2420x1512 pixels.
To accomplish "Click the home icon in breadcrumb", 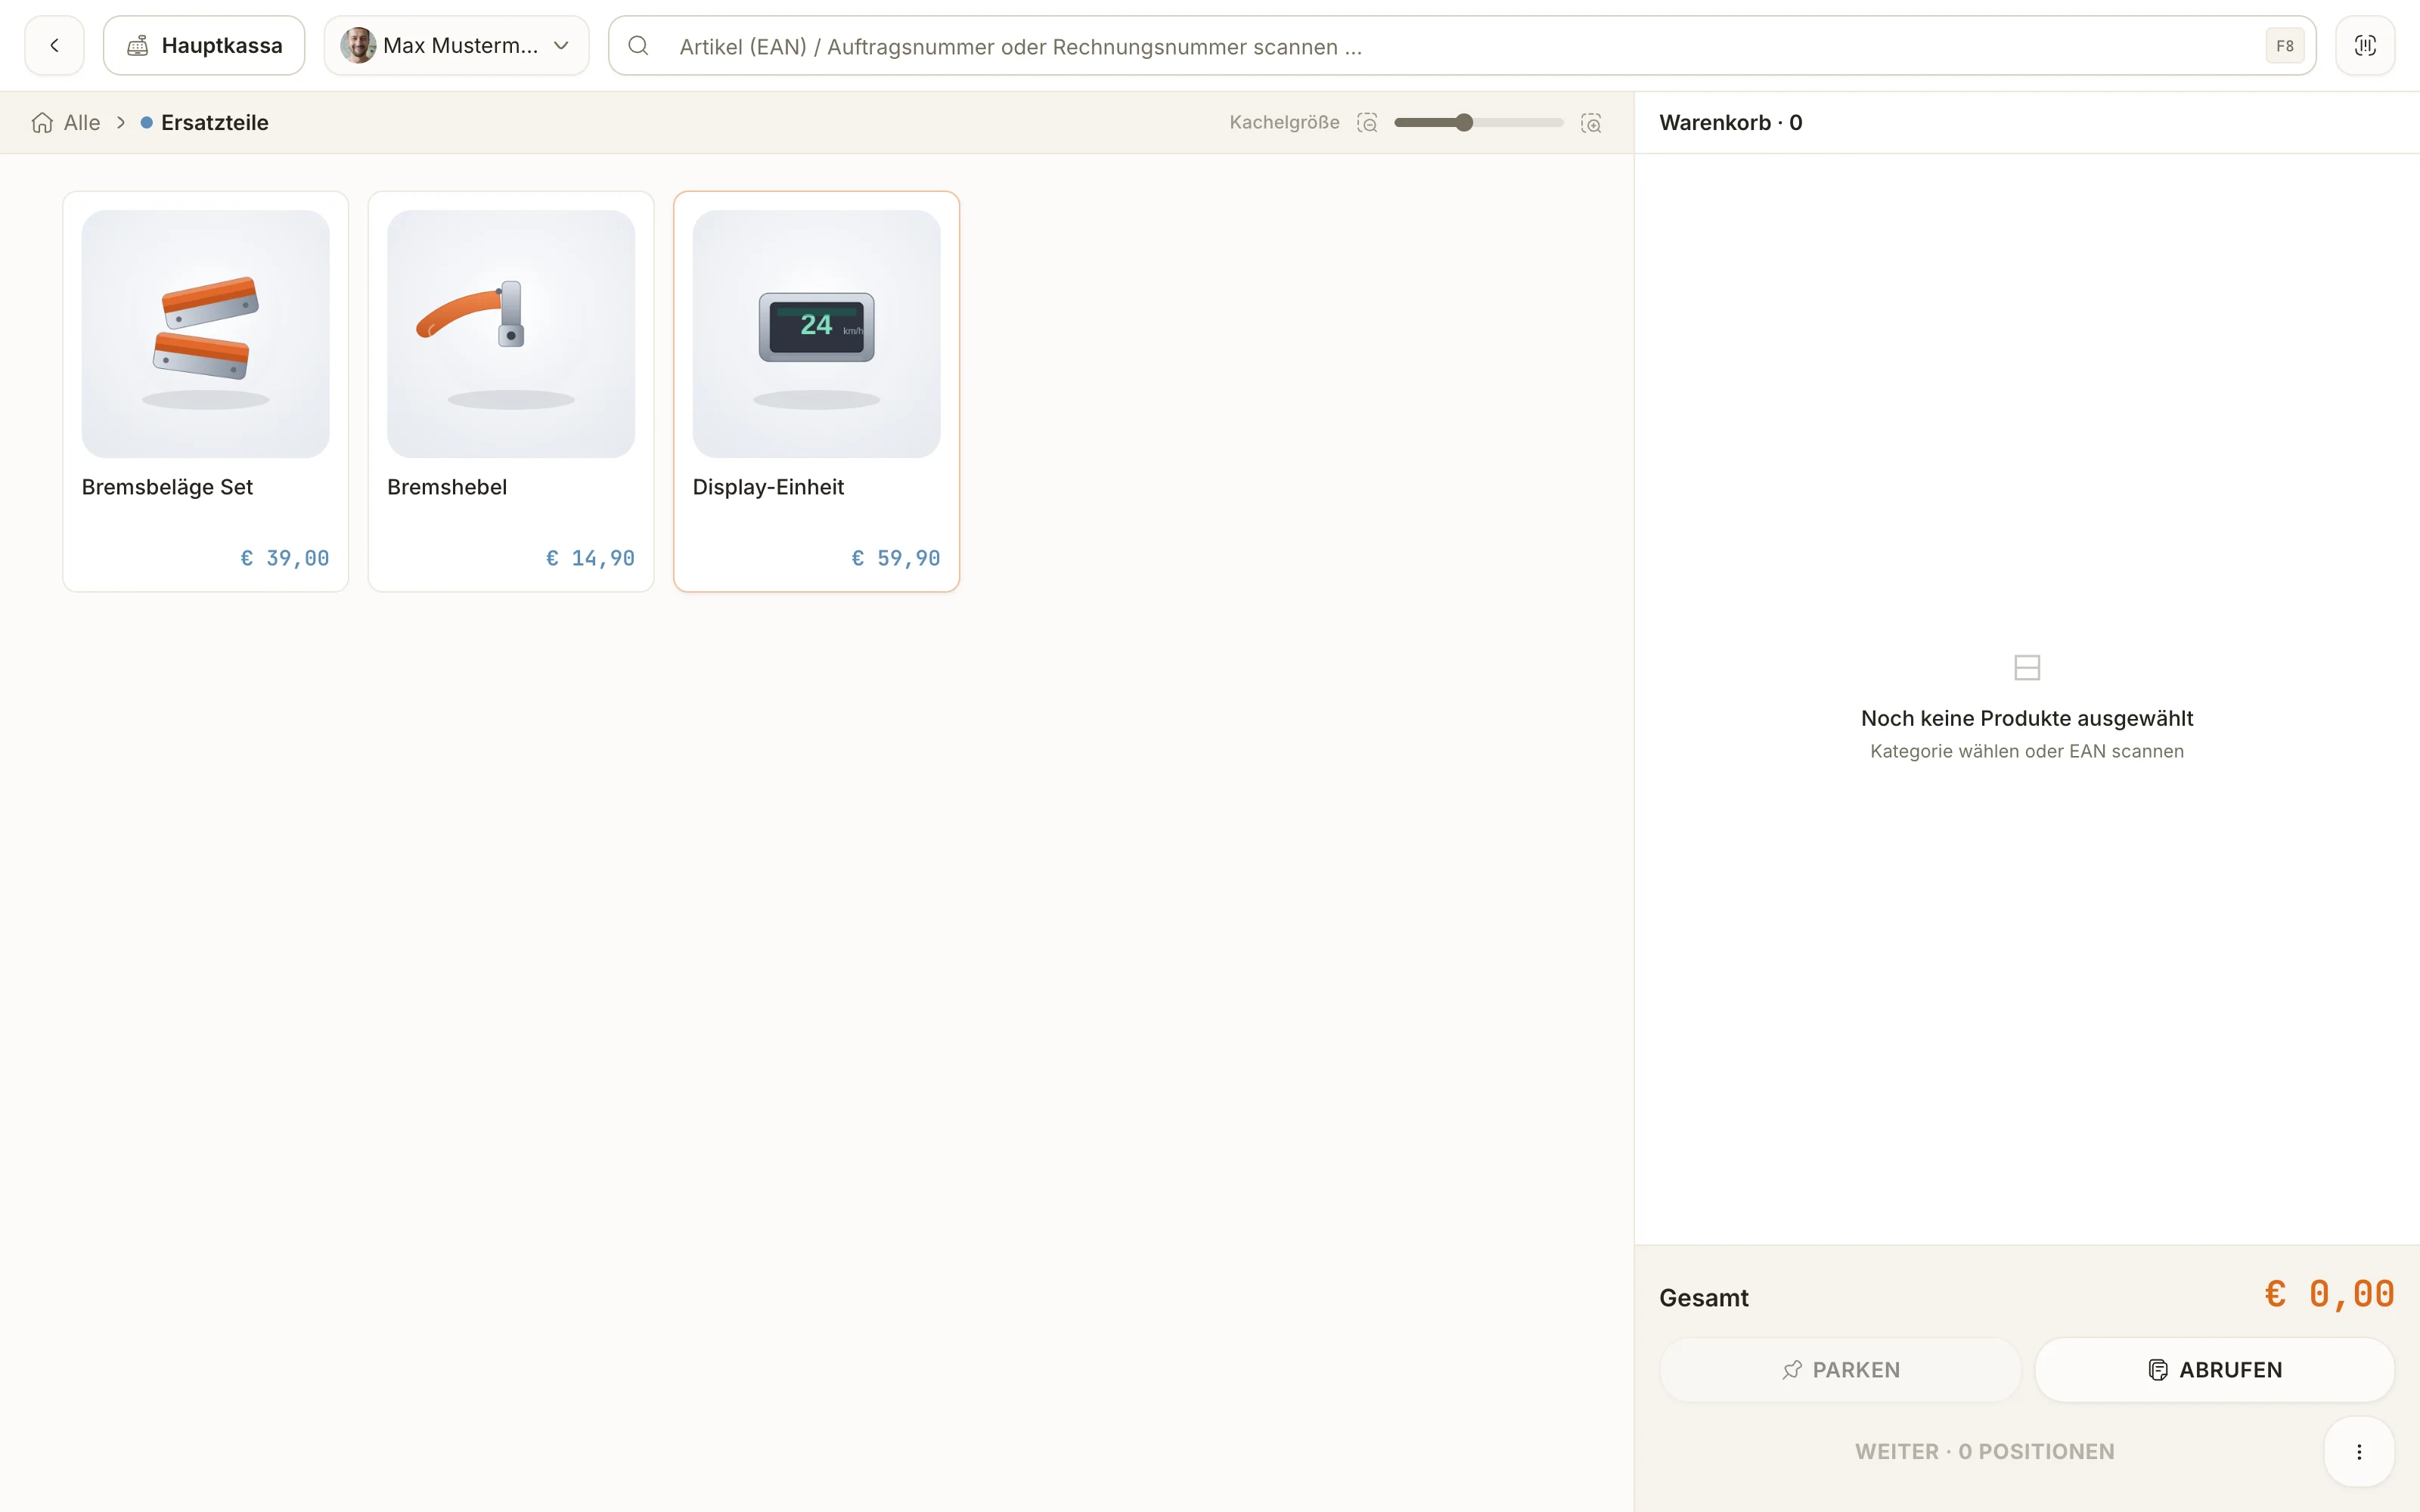I will pyautogui.click(x=42, y=122).
